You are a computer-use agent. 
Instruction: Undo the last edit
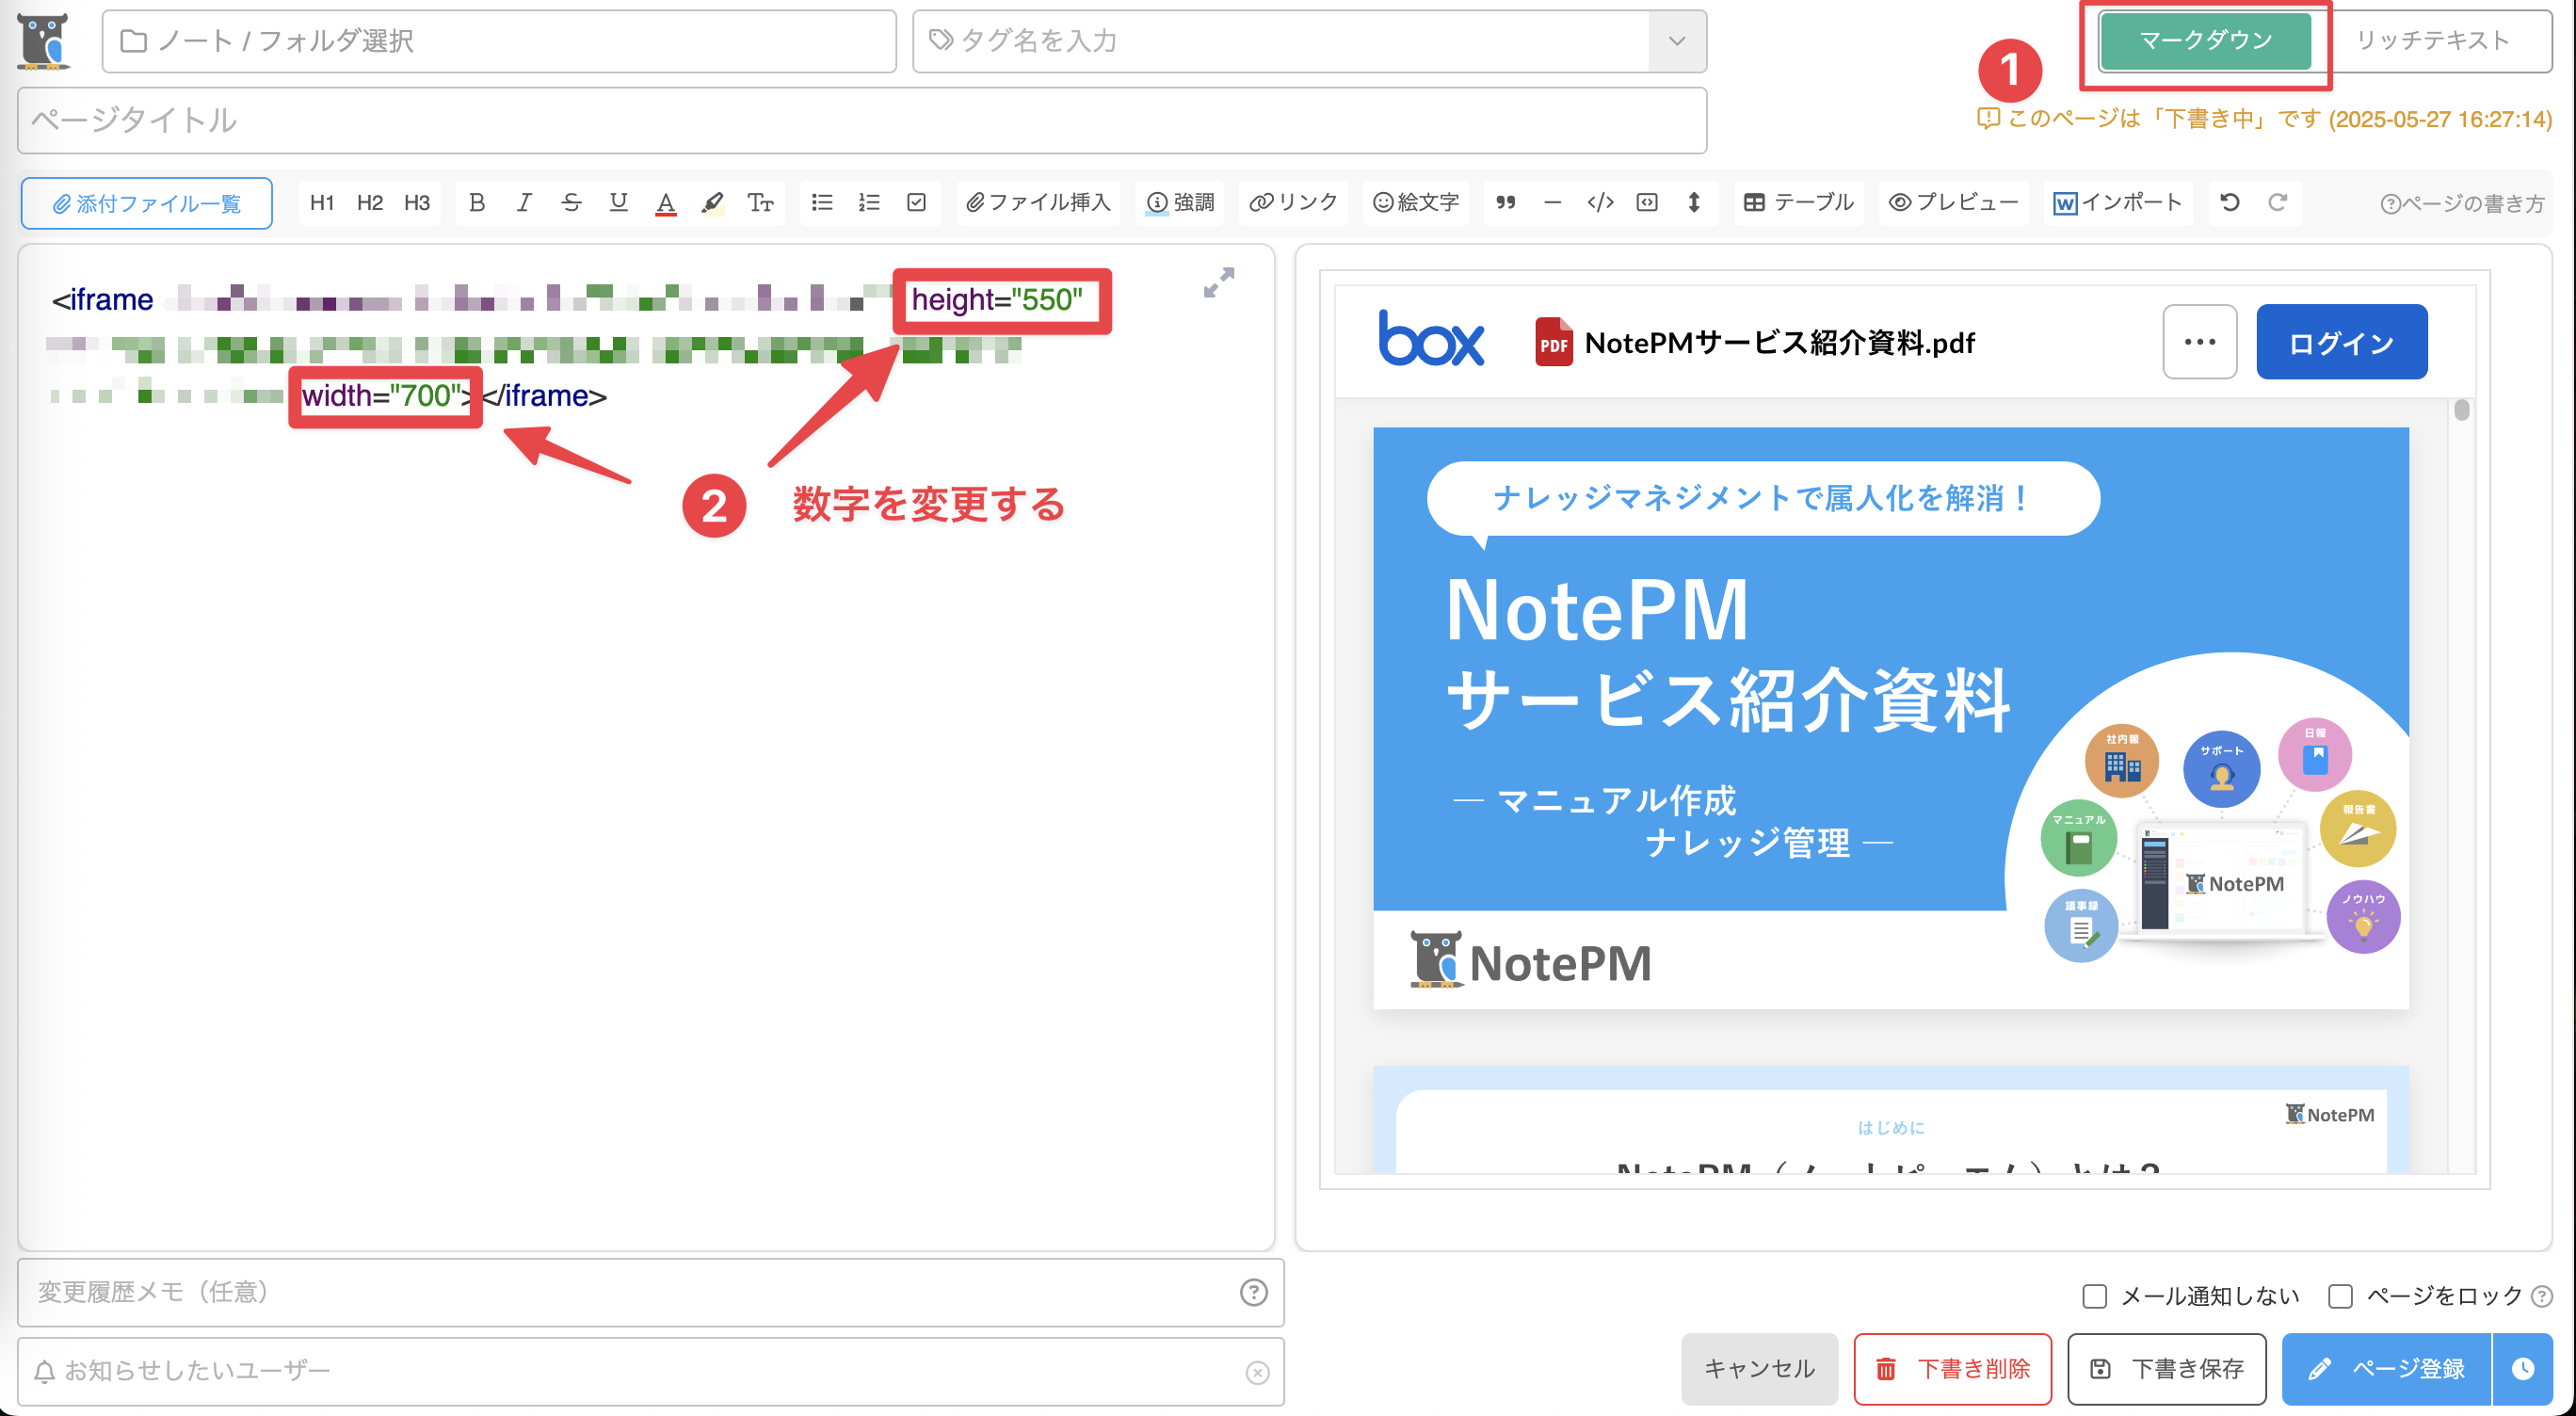click(x=2230, y=203)
